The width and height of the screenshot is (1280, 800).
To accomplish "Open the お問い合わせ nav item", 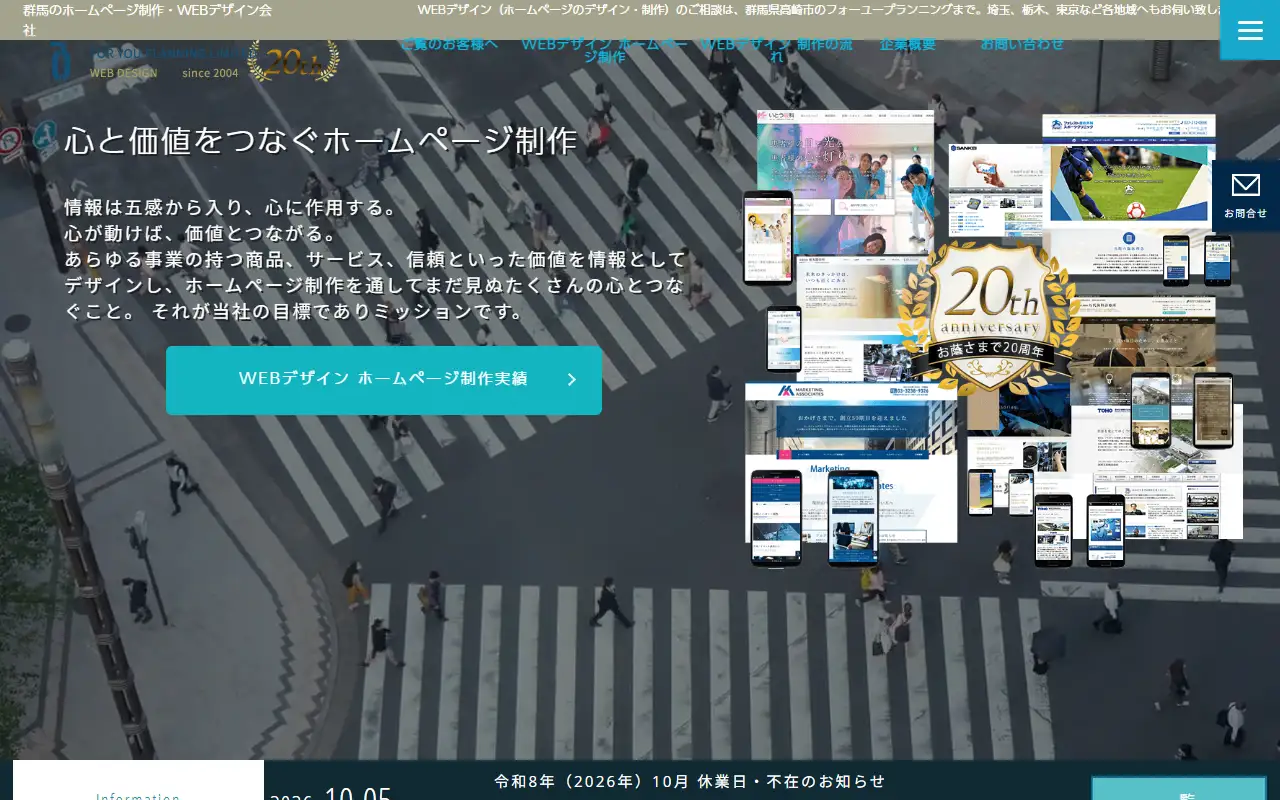I will 1022,44.
